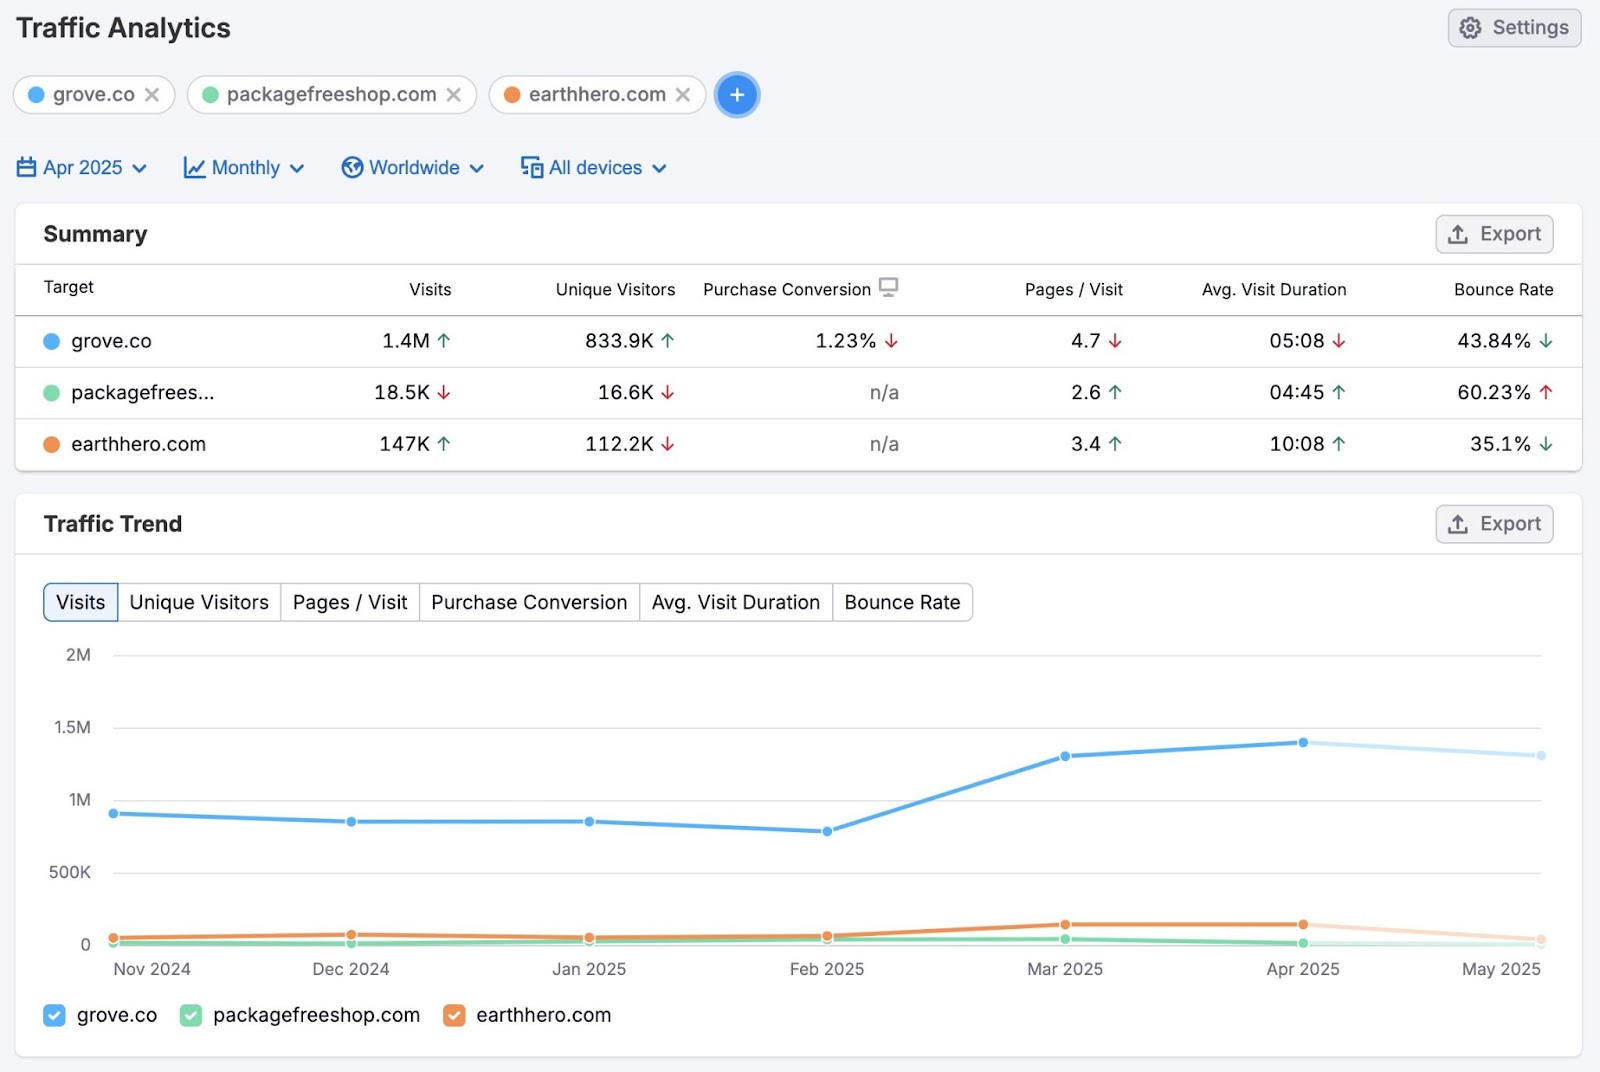1600x1072 pixels.
Task: Click the Export button in Summary
Action: [x=1494, y=233]
